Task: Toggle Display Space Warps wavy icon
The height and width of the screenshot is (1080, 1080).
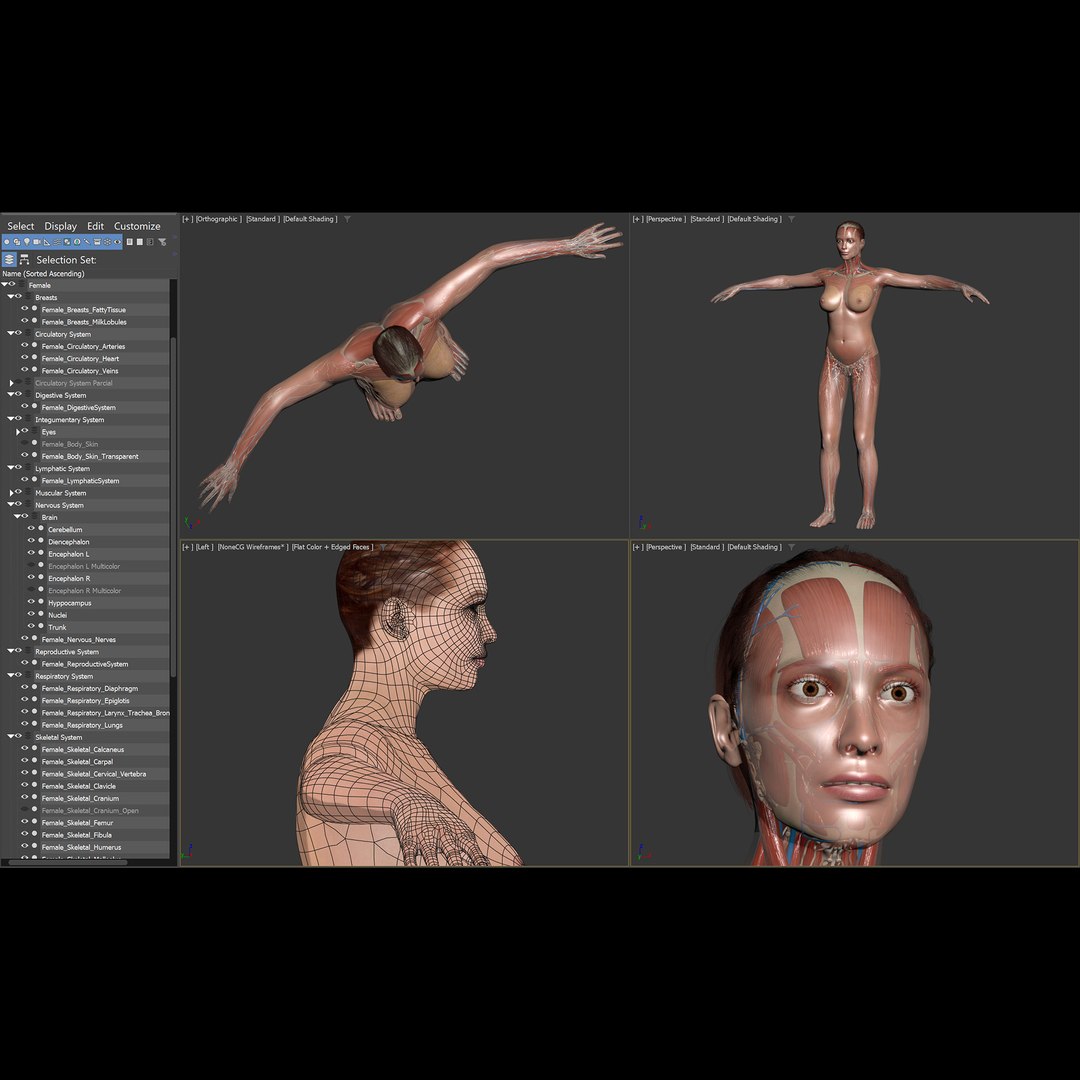Action: coord(57,242)
